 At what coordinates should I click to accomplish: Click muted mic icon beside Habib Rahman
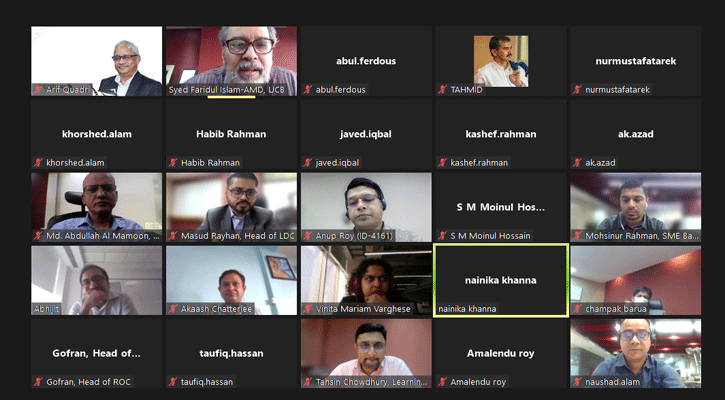tap(173, 163)
